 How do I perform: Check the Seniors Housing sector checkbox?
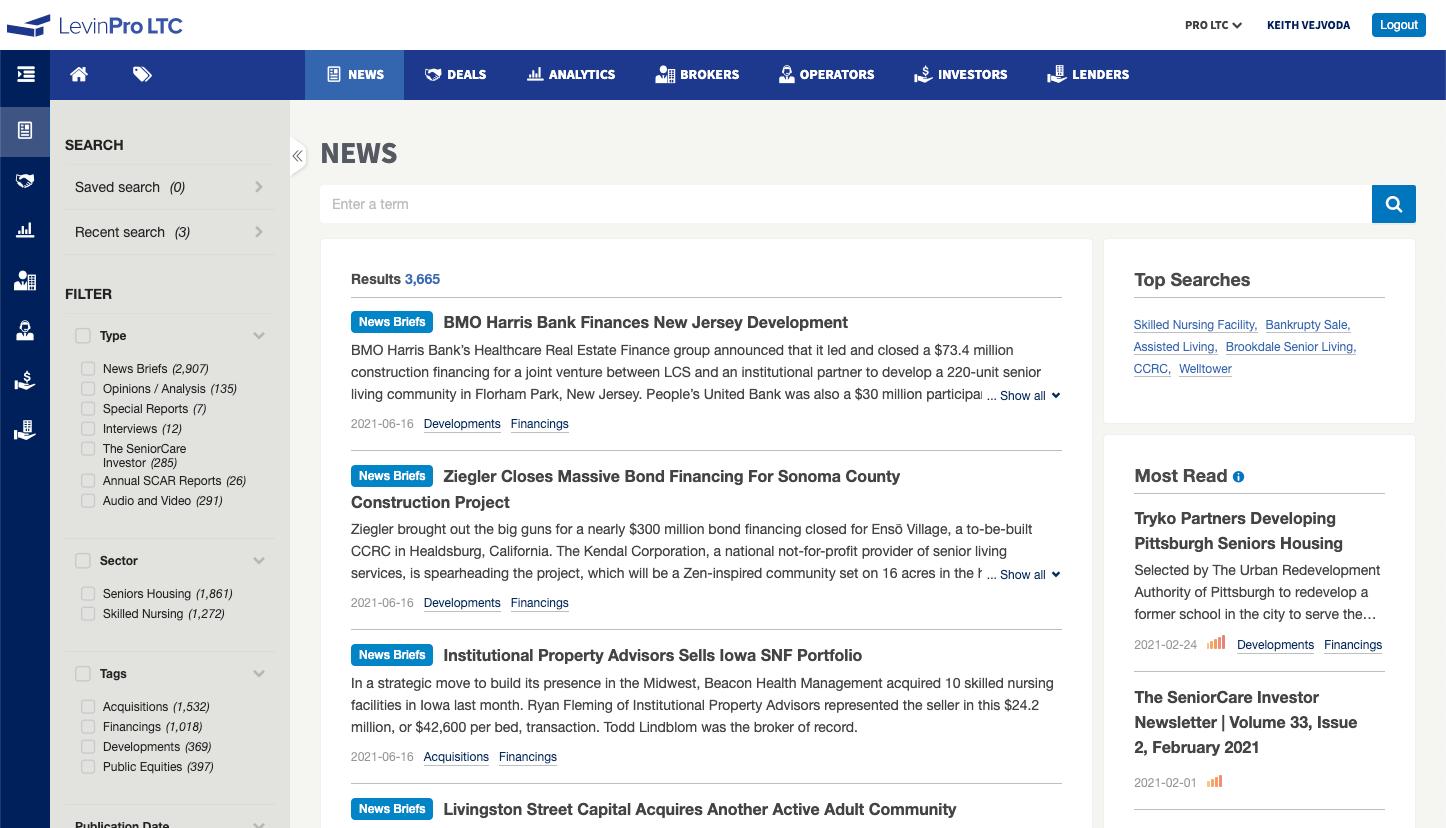pos(88,594)
